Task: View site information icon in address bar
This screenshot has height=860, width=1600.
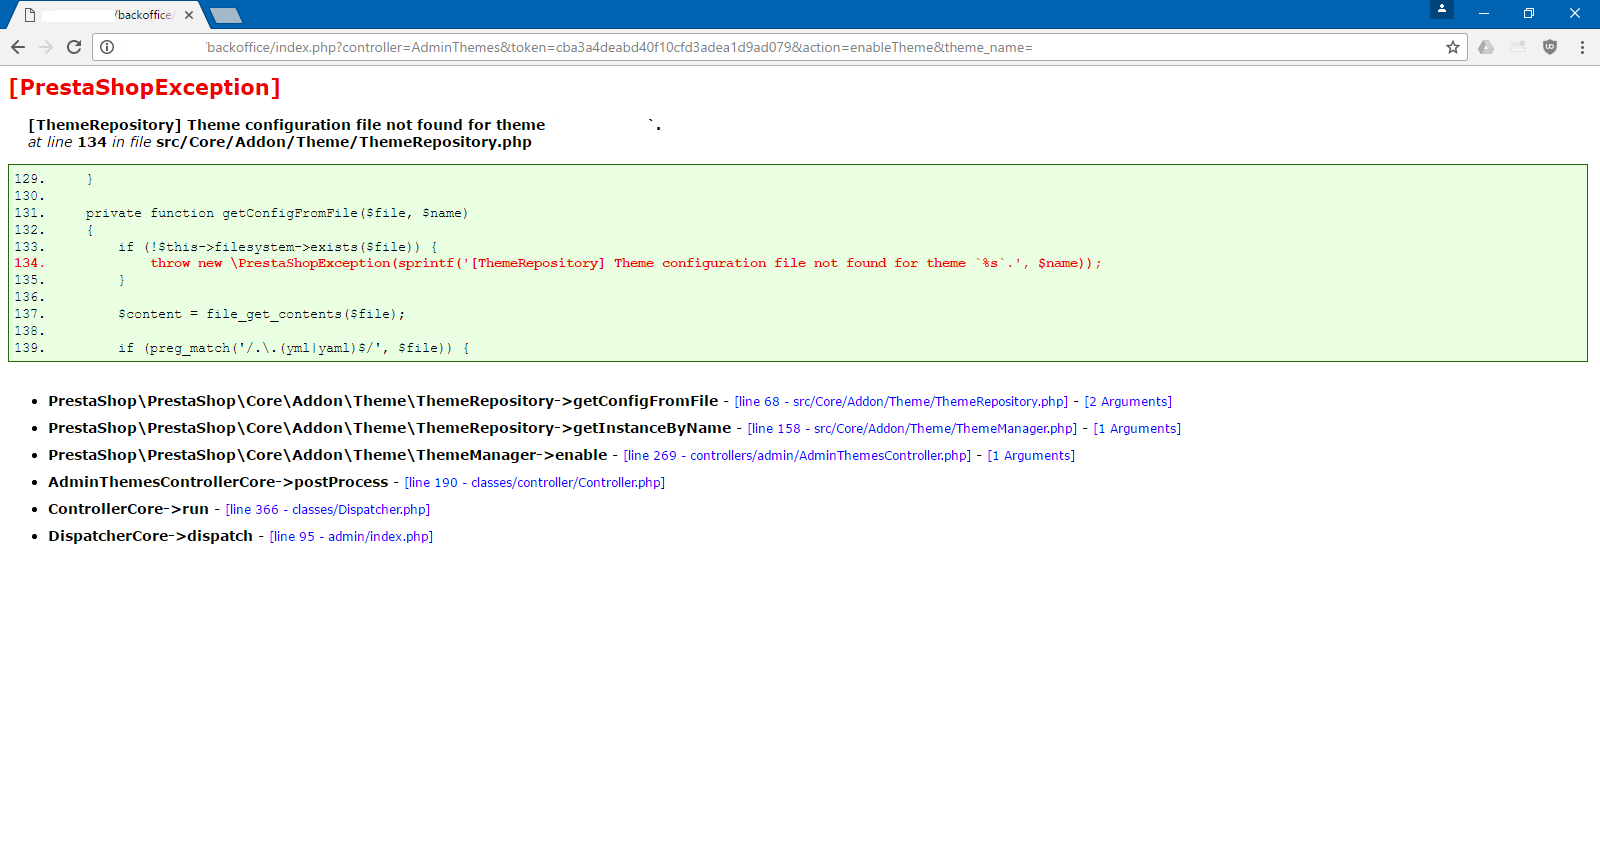Action: point(107,47)
